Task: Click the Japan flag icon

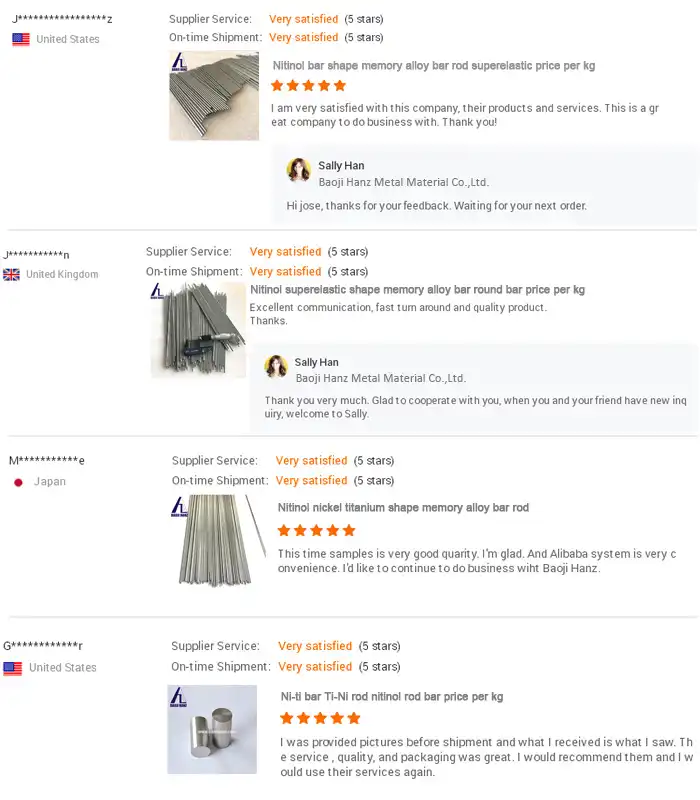Action: (18, 482)
